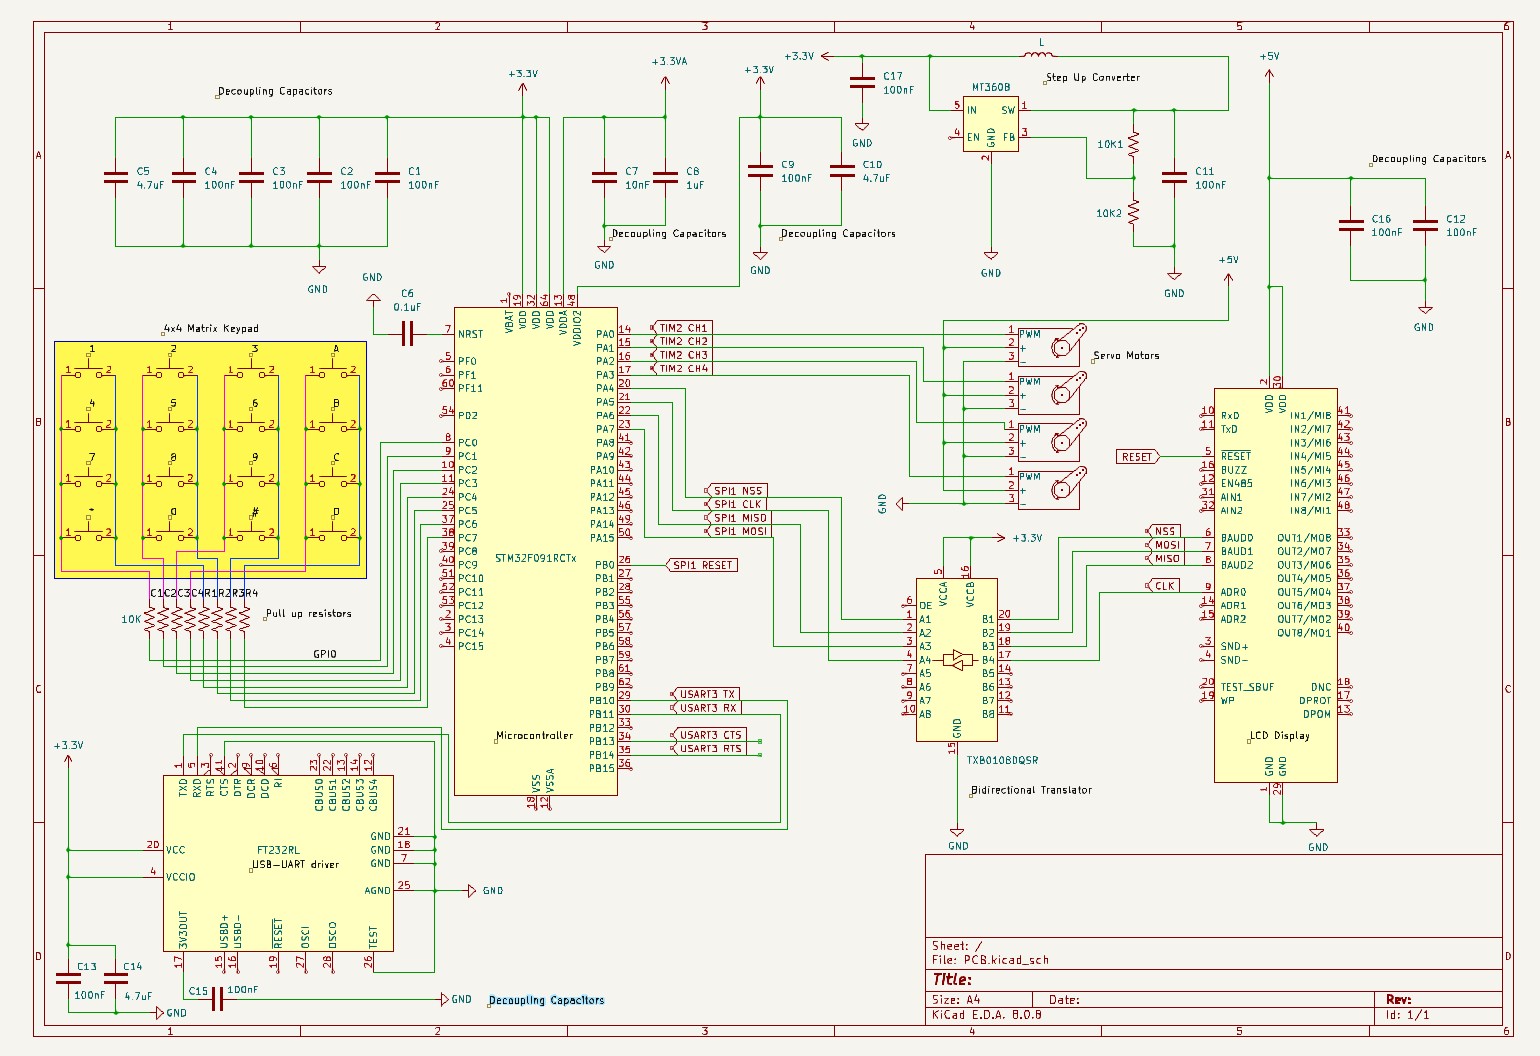Image resolution: width=1540 pixels, height=1056 pixels.
Task: Select resistor 10K1 in feedback divider
Action: (1133, 145)
